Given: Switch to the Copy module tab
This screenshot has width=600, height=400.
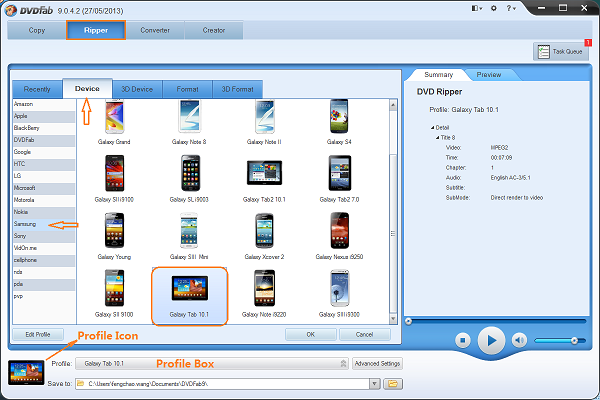Looking at the screenshot, I should click(x=37, y=30).
